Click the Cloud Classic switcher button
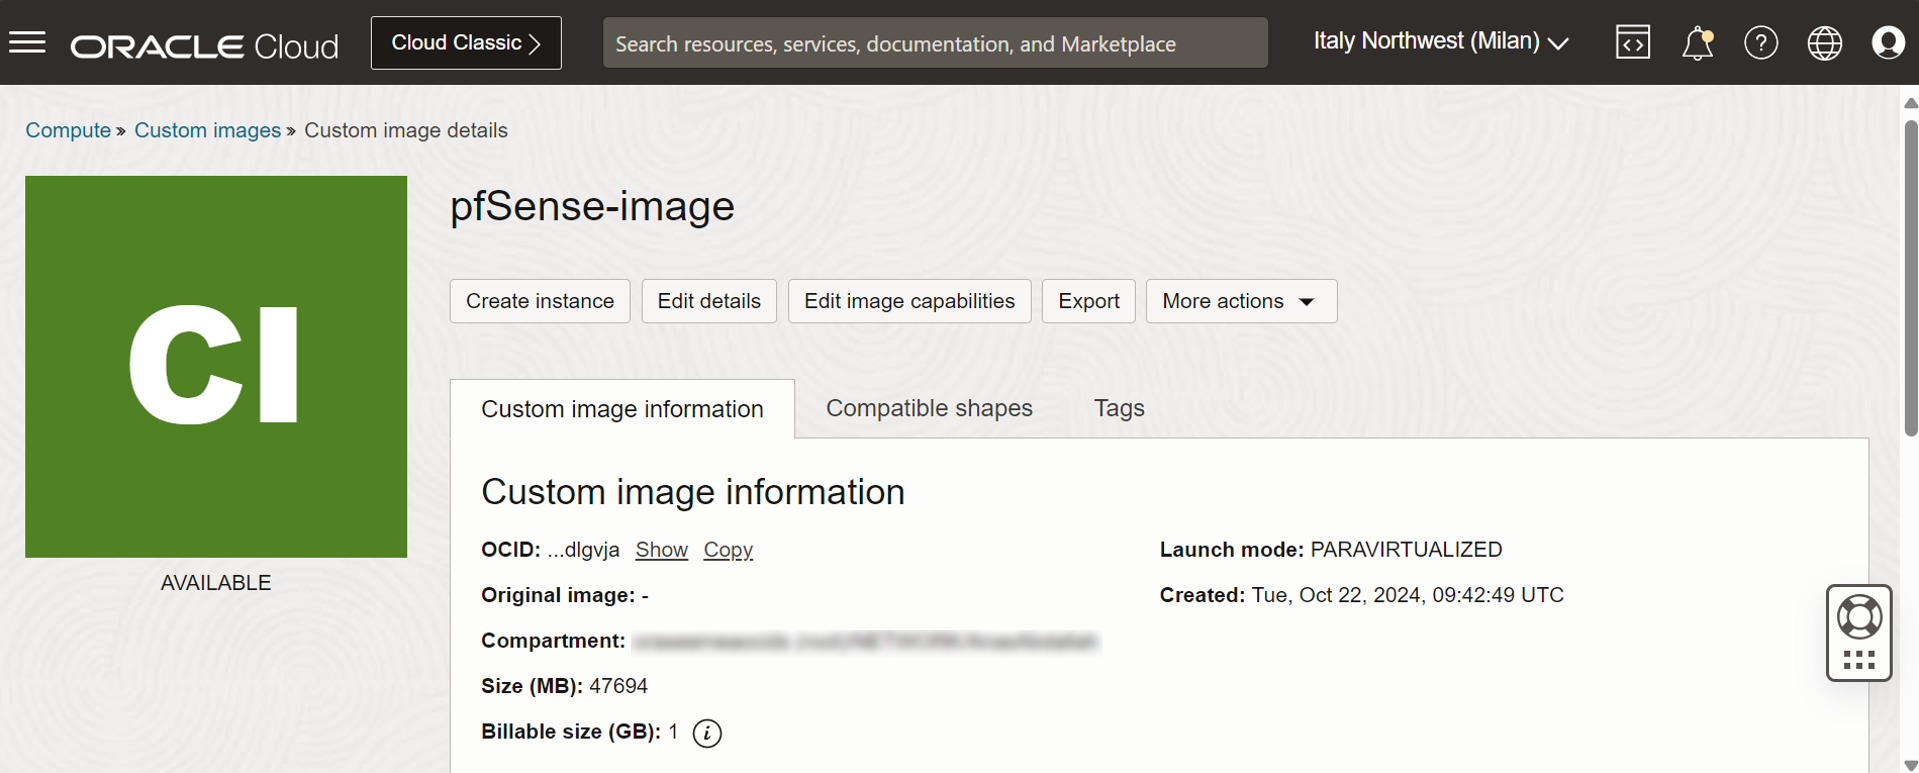The height and width of the screenshot is (773, 1919). (466, 43)
